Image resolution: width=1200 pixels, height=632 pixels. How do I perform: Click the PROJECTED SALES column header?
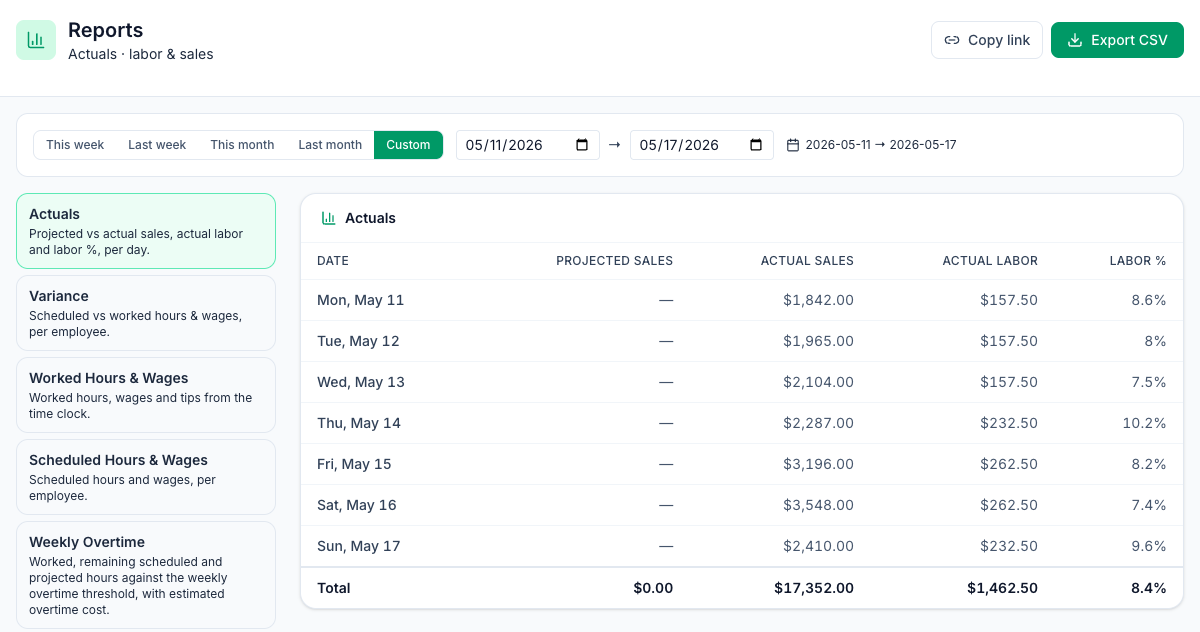pyautogui.click(x=614, y=261)
